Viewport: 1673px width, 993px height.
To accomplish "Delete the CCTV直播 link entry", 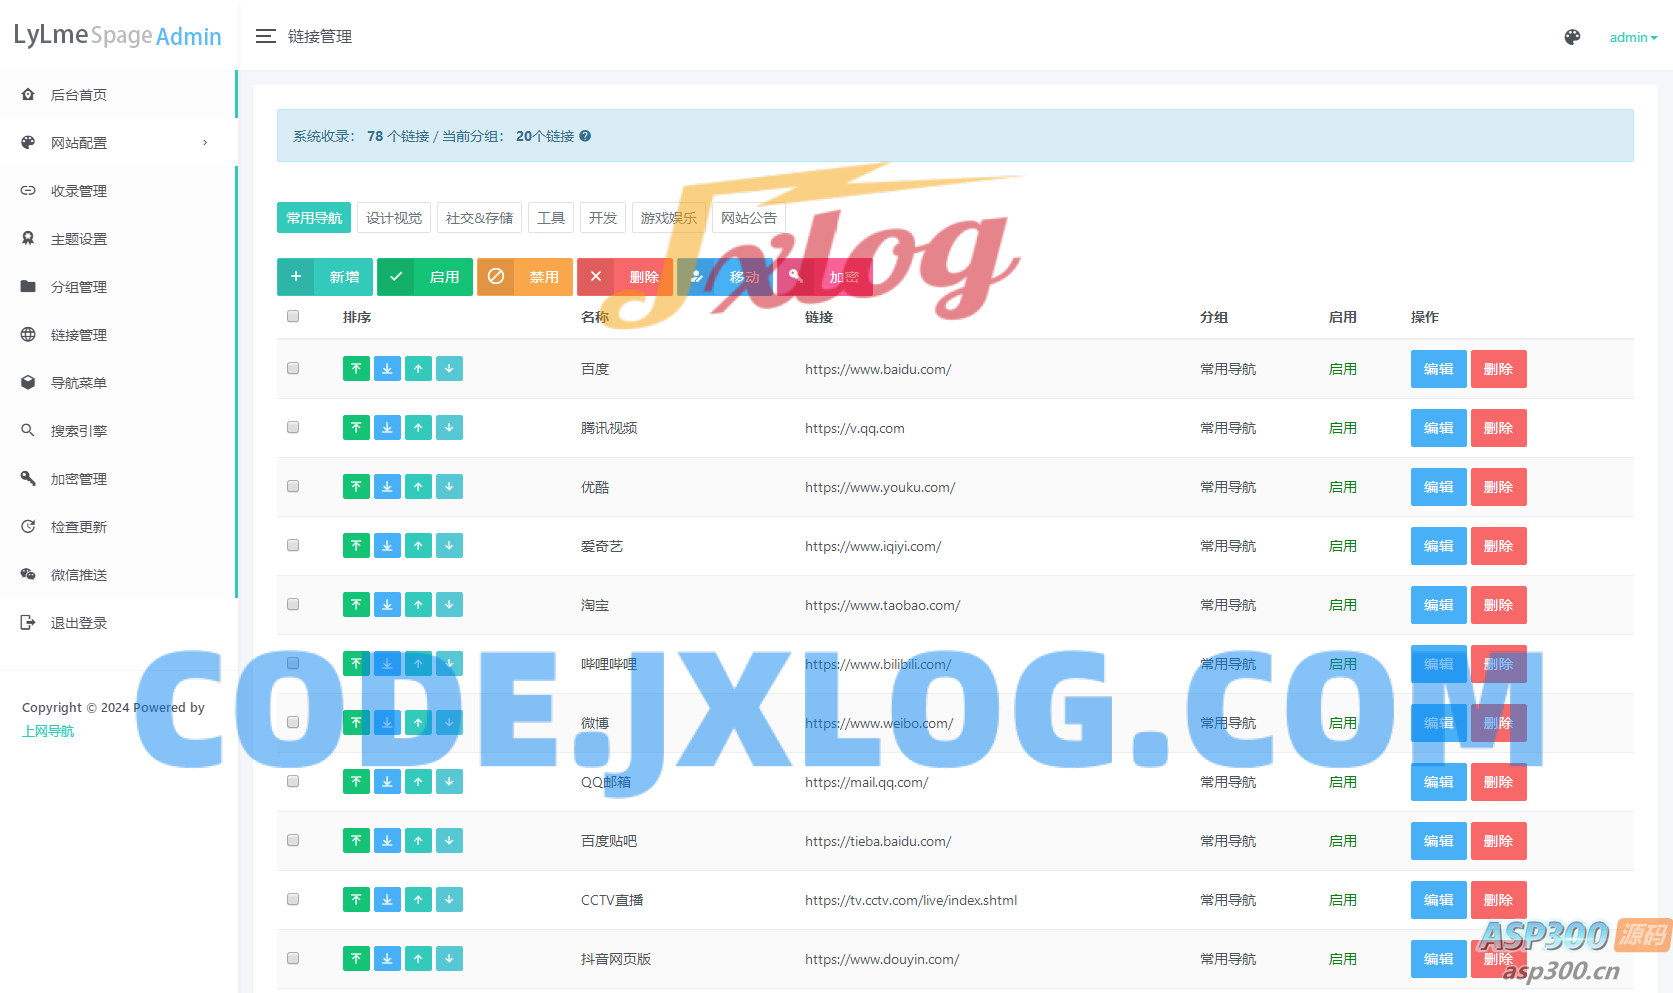I will click(x=1498, y=900).
